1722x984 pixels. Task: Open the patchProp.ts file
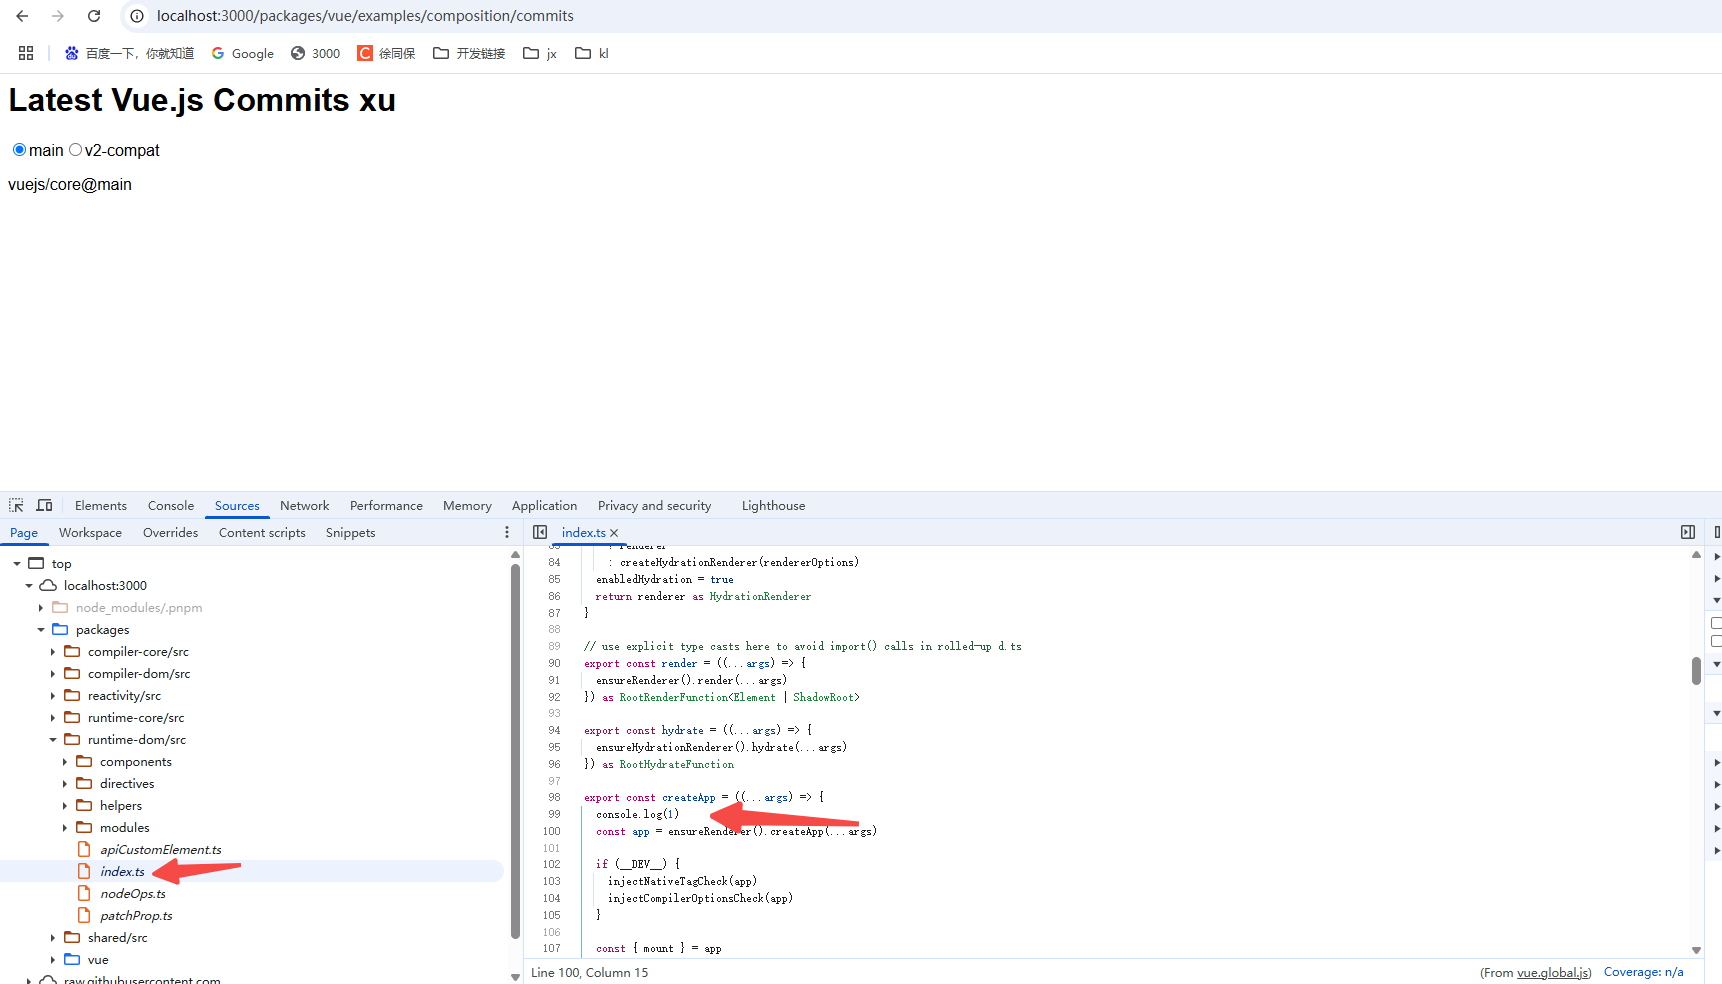(x=136, y=916)
